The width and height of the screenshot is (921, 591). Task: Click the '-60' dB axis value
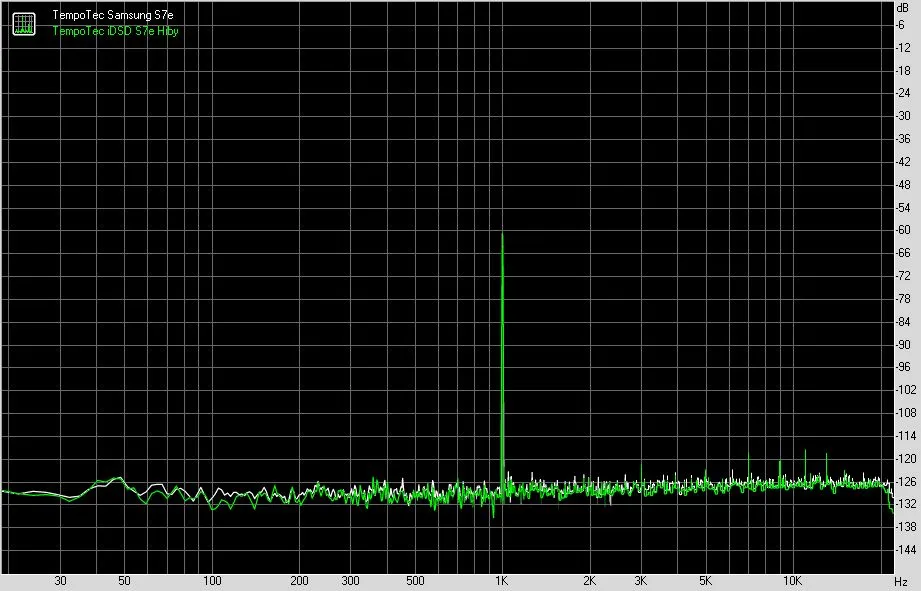click(903, 230)
